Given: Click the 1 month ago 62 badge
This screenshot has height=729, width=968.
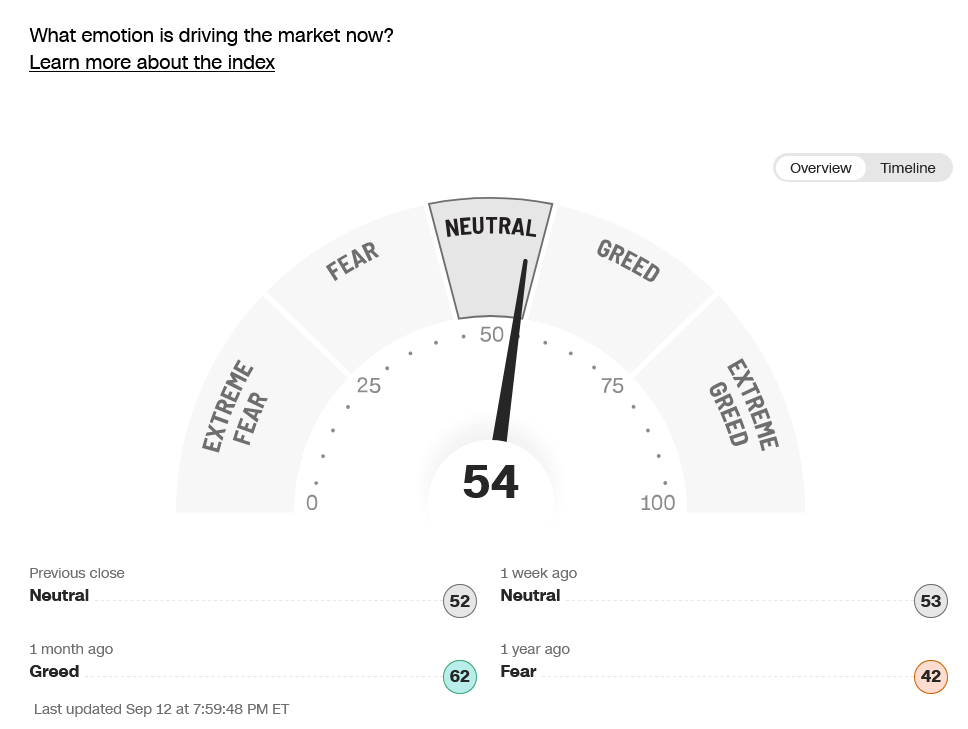Looking at the screenshot, I should tap(459, 677).
